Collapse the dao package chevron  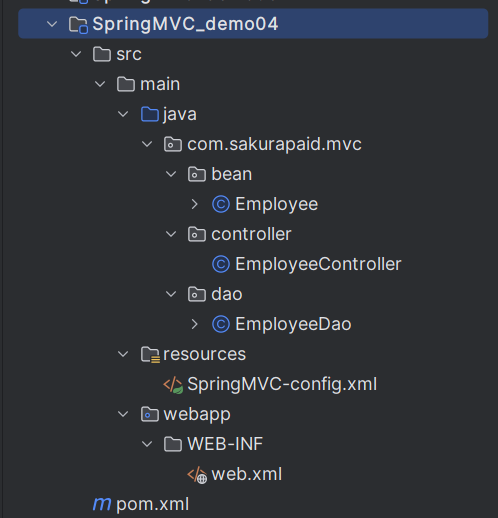point(171,294)
